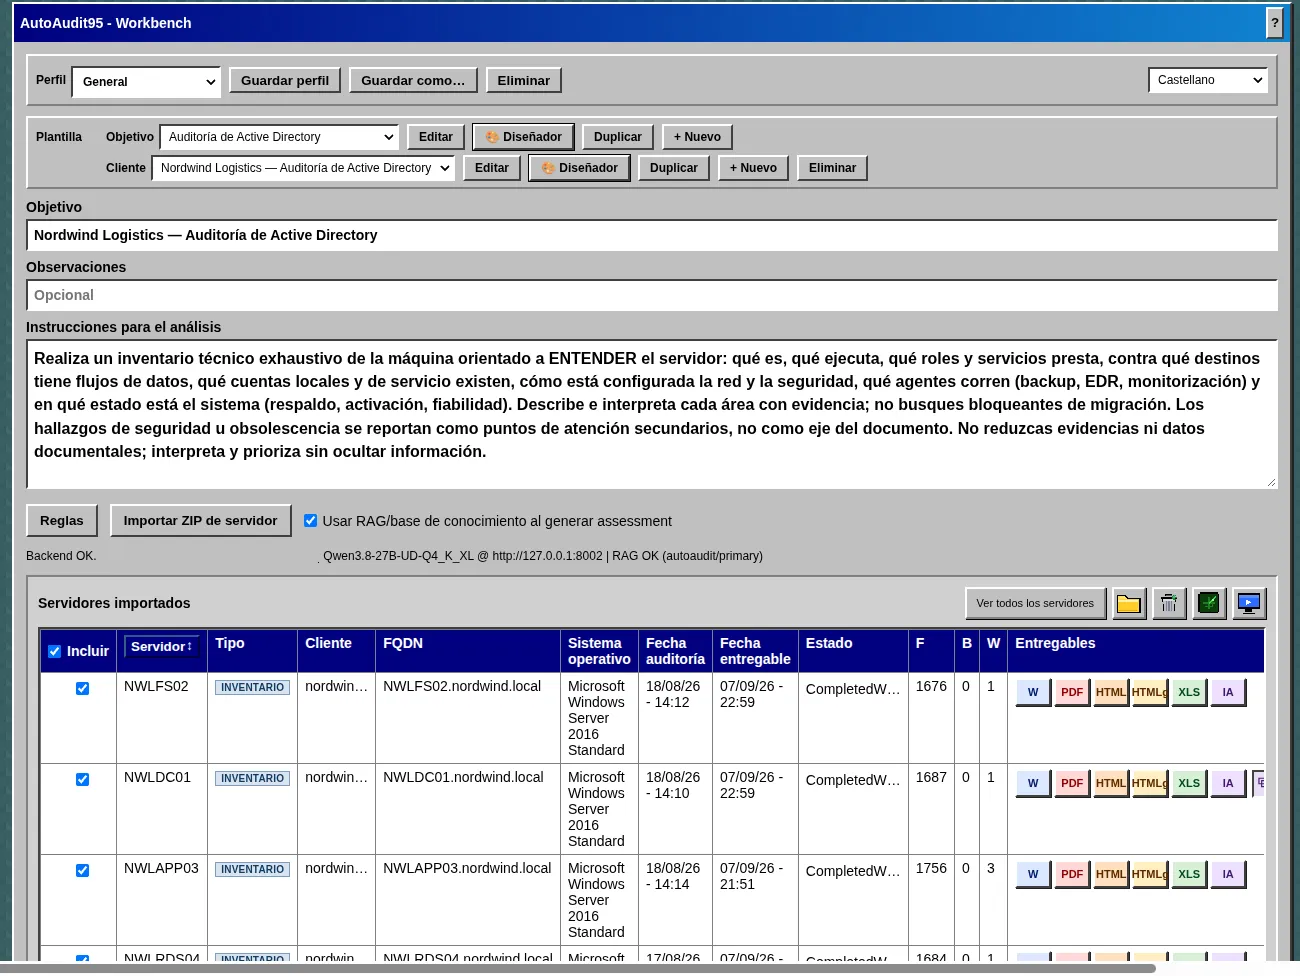1300x976 pixels.
Task: Open PDF deliverable for NWLFS02
Action: click(x=1072, y=692)
